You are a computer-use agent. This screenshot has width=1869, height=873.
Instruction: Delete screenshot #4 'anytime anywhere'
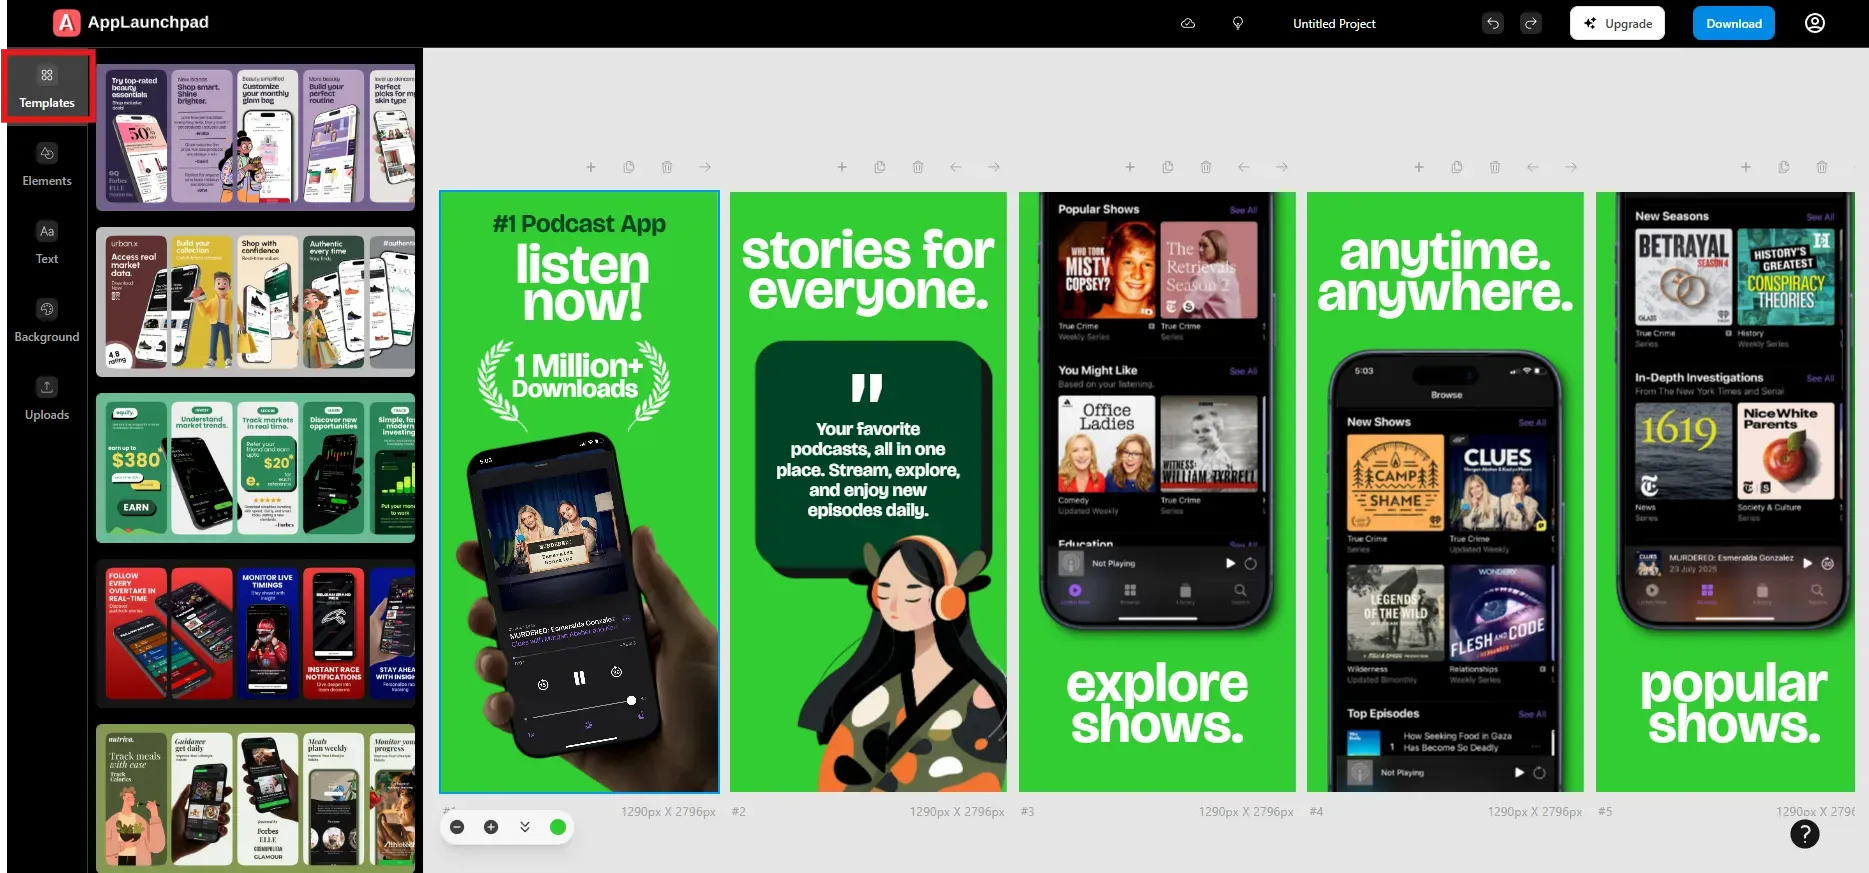coord(1495,167)
